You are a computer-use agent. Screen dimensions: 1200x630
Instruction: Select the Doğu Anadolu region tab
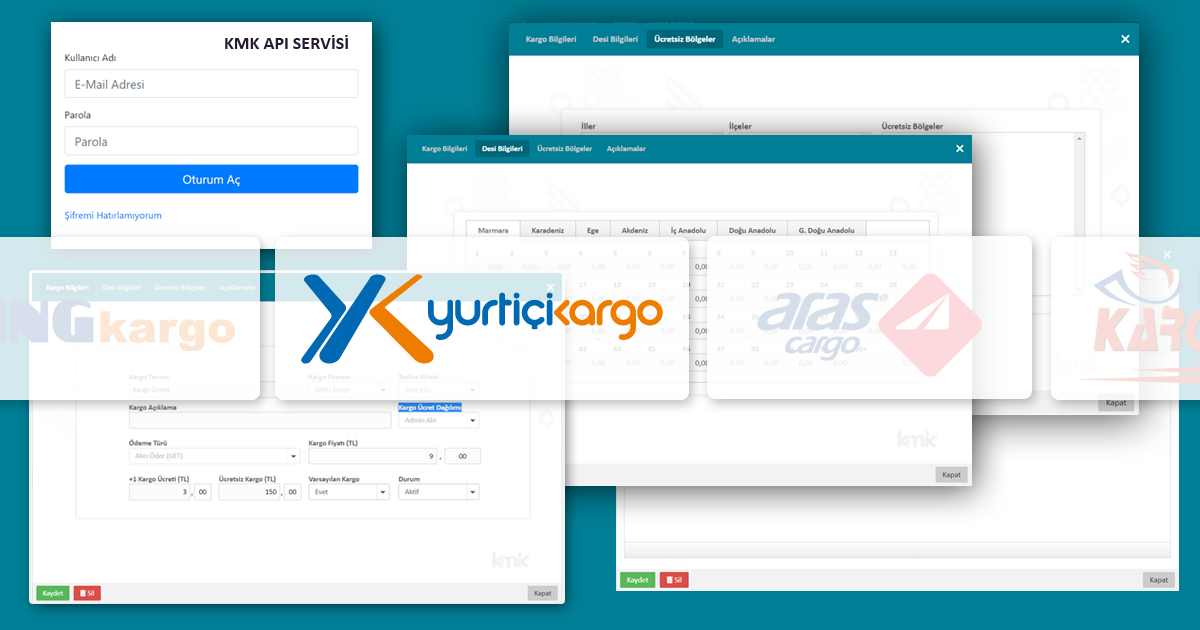click(752, 230)
